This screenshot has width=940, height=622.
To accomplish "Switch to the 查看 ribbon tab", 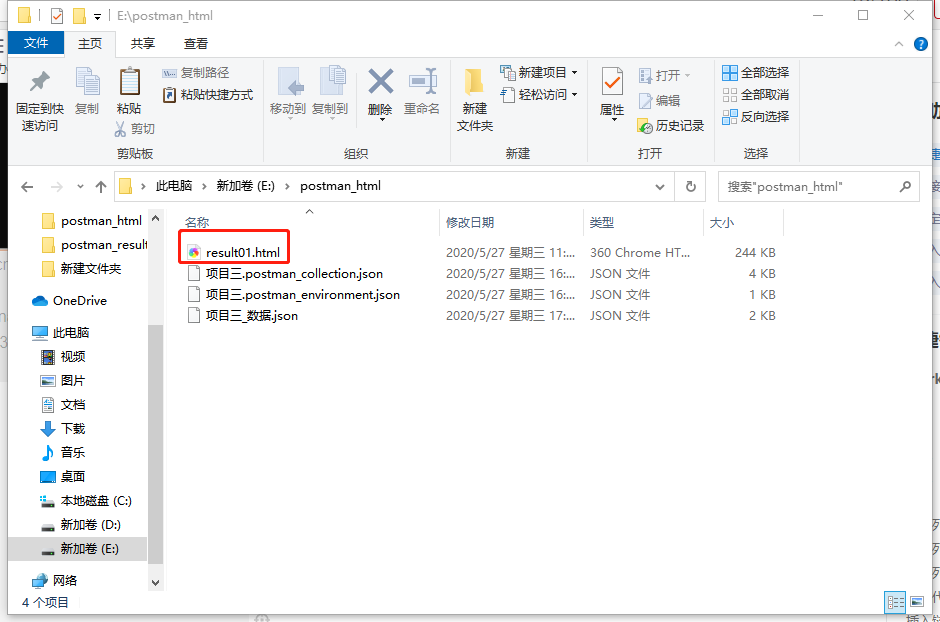I will (194, 44).
